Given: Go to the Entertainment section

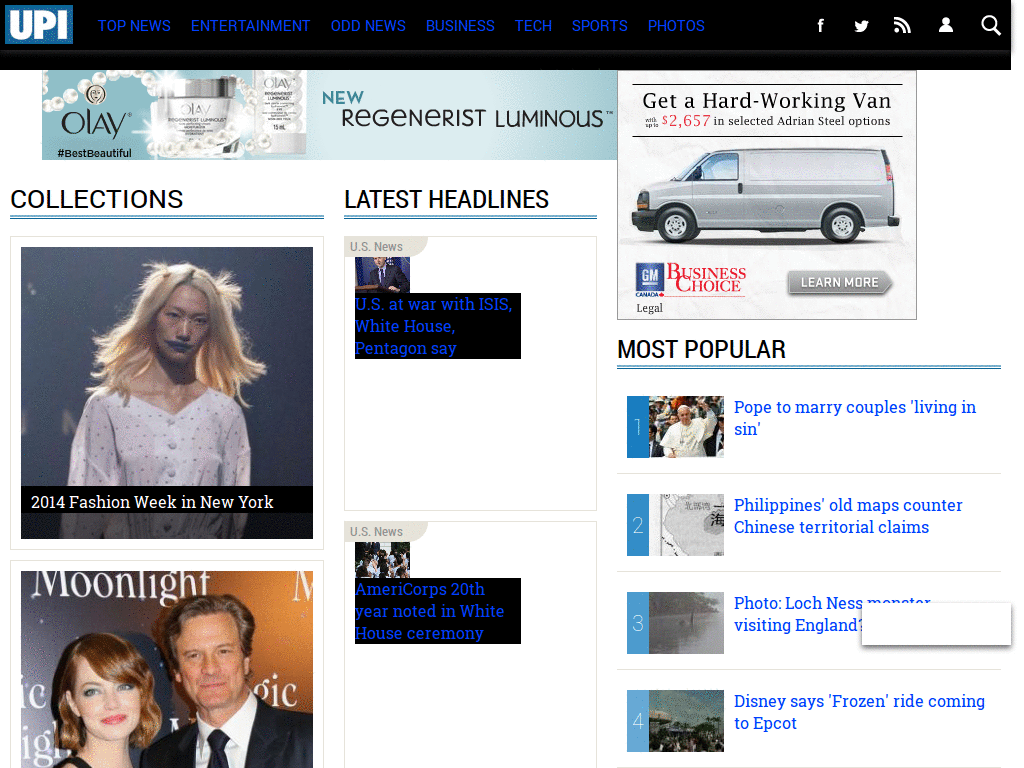Looking at the screenshot, I should 250,26.
